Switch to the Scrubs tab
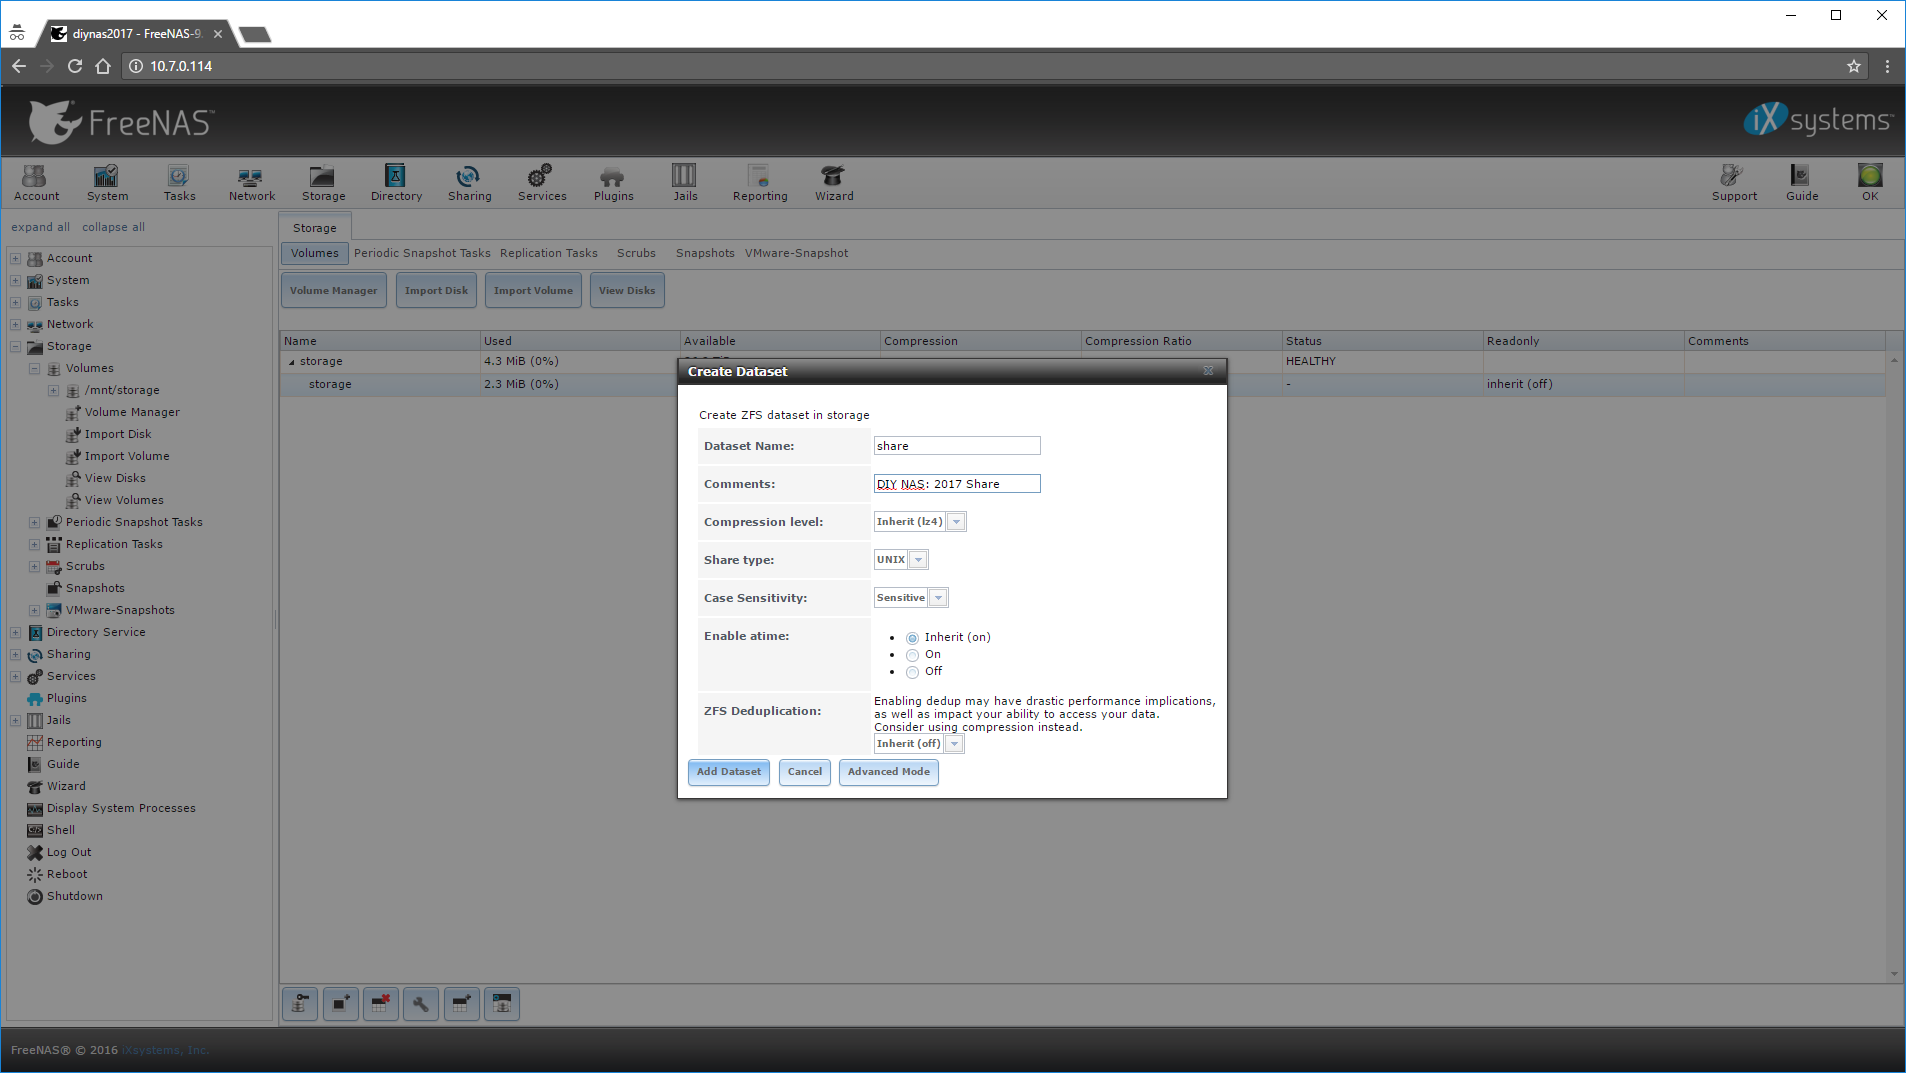 pos(636,253)
